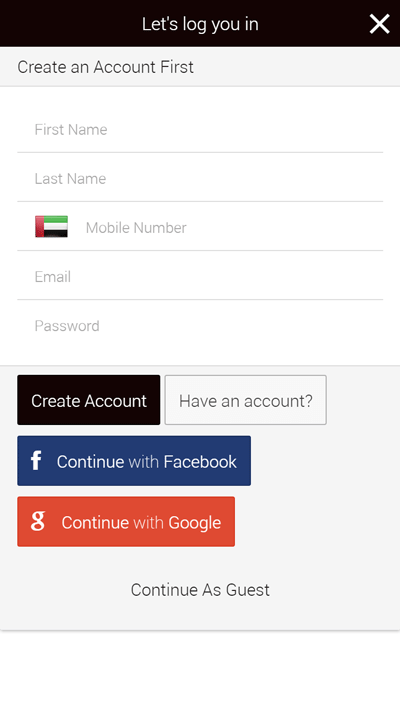
Task: Close the login dialog with the X icon
Action: click(379, 24)
